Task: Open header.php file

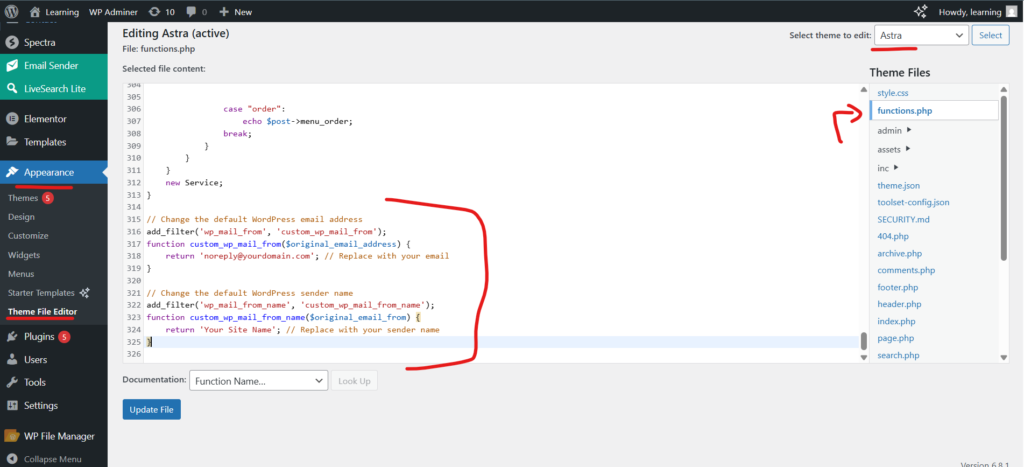Action: coord(899,304)
